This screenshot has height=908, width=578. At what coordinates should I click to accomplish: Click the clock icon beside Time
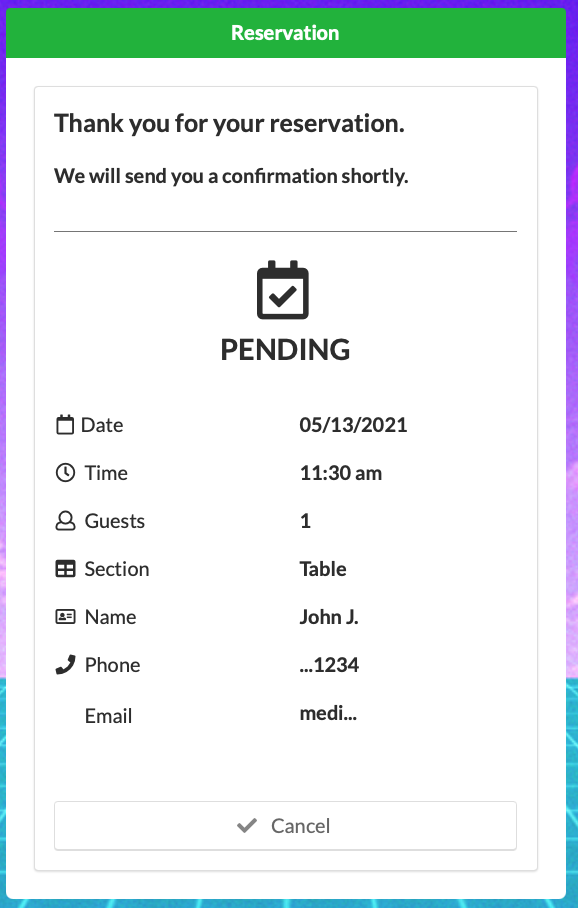[x=65, y=473]
